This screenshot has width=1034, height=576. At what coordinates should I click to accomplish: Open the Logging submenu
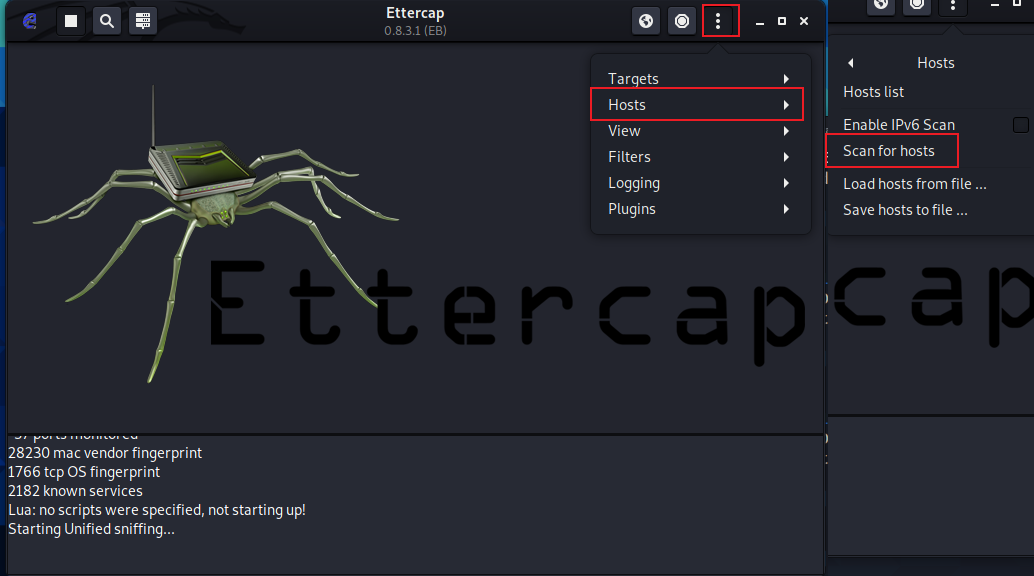(700, 183)
